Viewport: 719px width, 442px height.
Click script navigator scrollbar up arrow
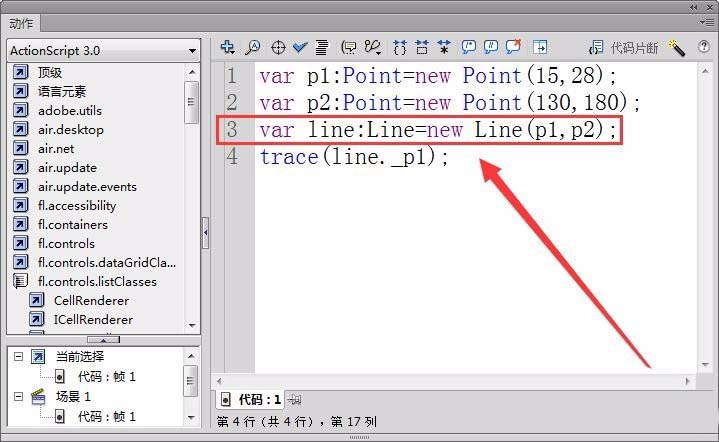(x=191, y=356)
